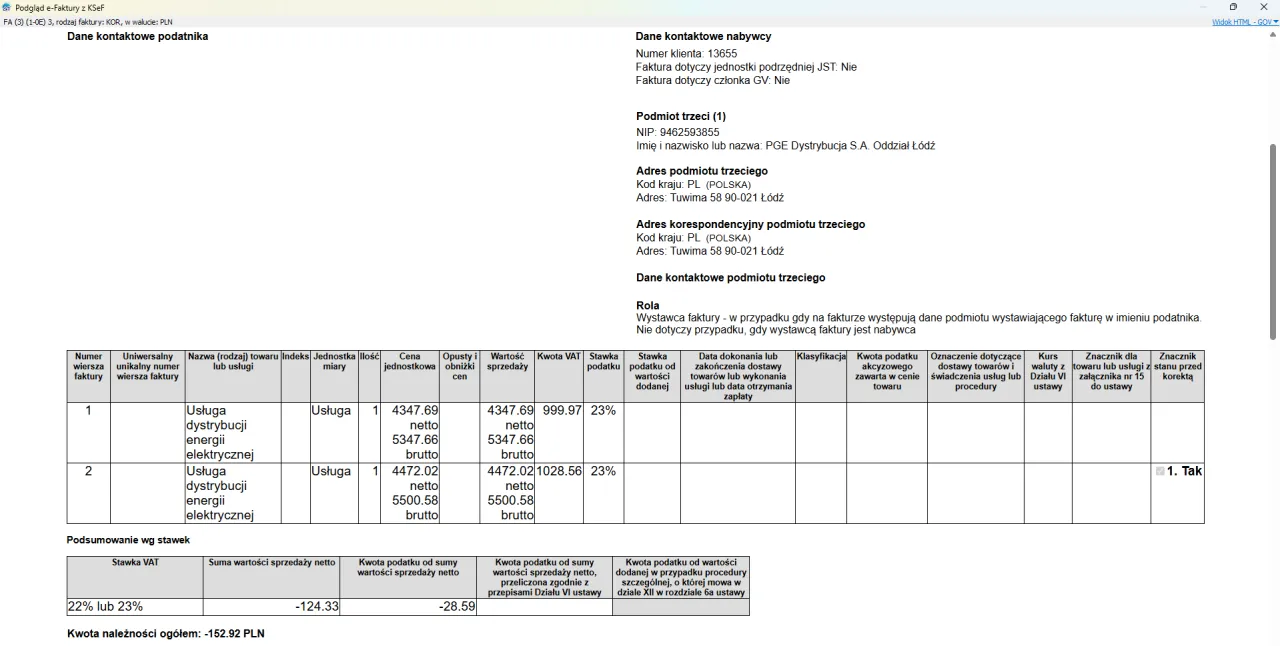This screenshot has width=1280, height=646.
Task: Click the 'Stawka podatku' column header
Action: tap(603, 361)
